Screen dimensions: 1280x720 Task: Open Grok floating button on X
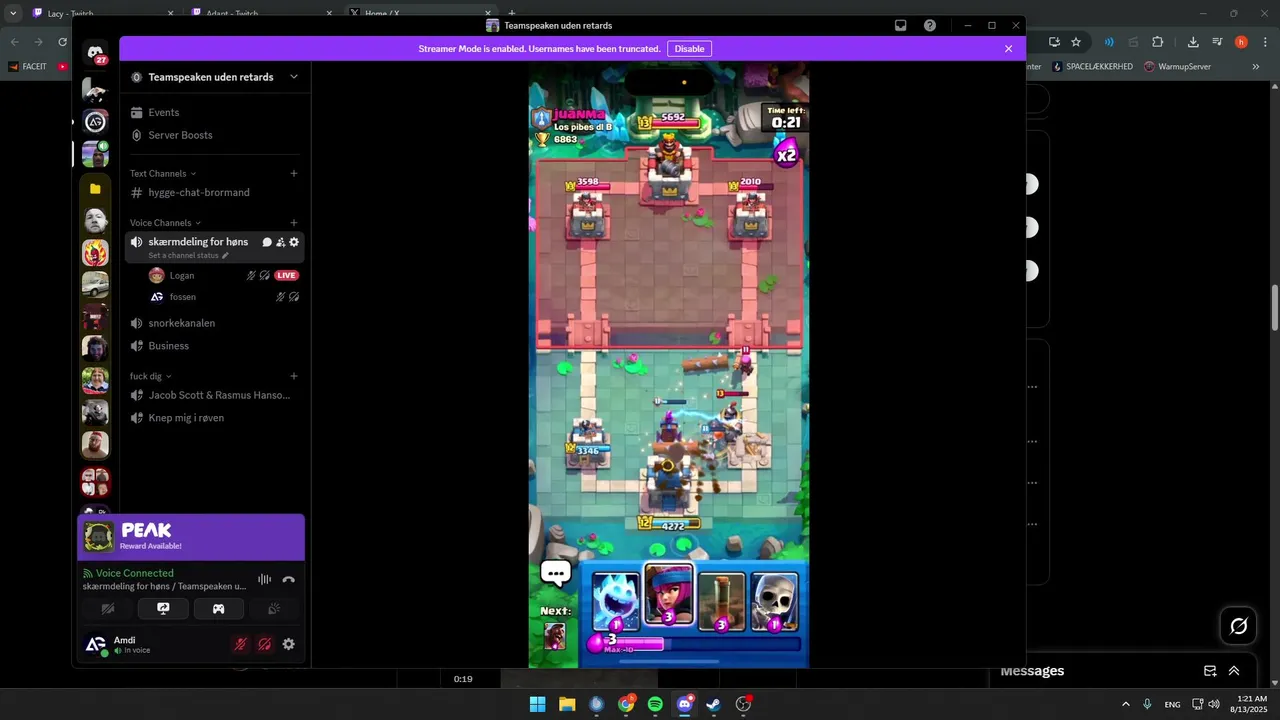coord(1238,626)
